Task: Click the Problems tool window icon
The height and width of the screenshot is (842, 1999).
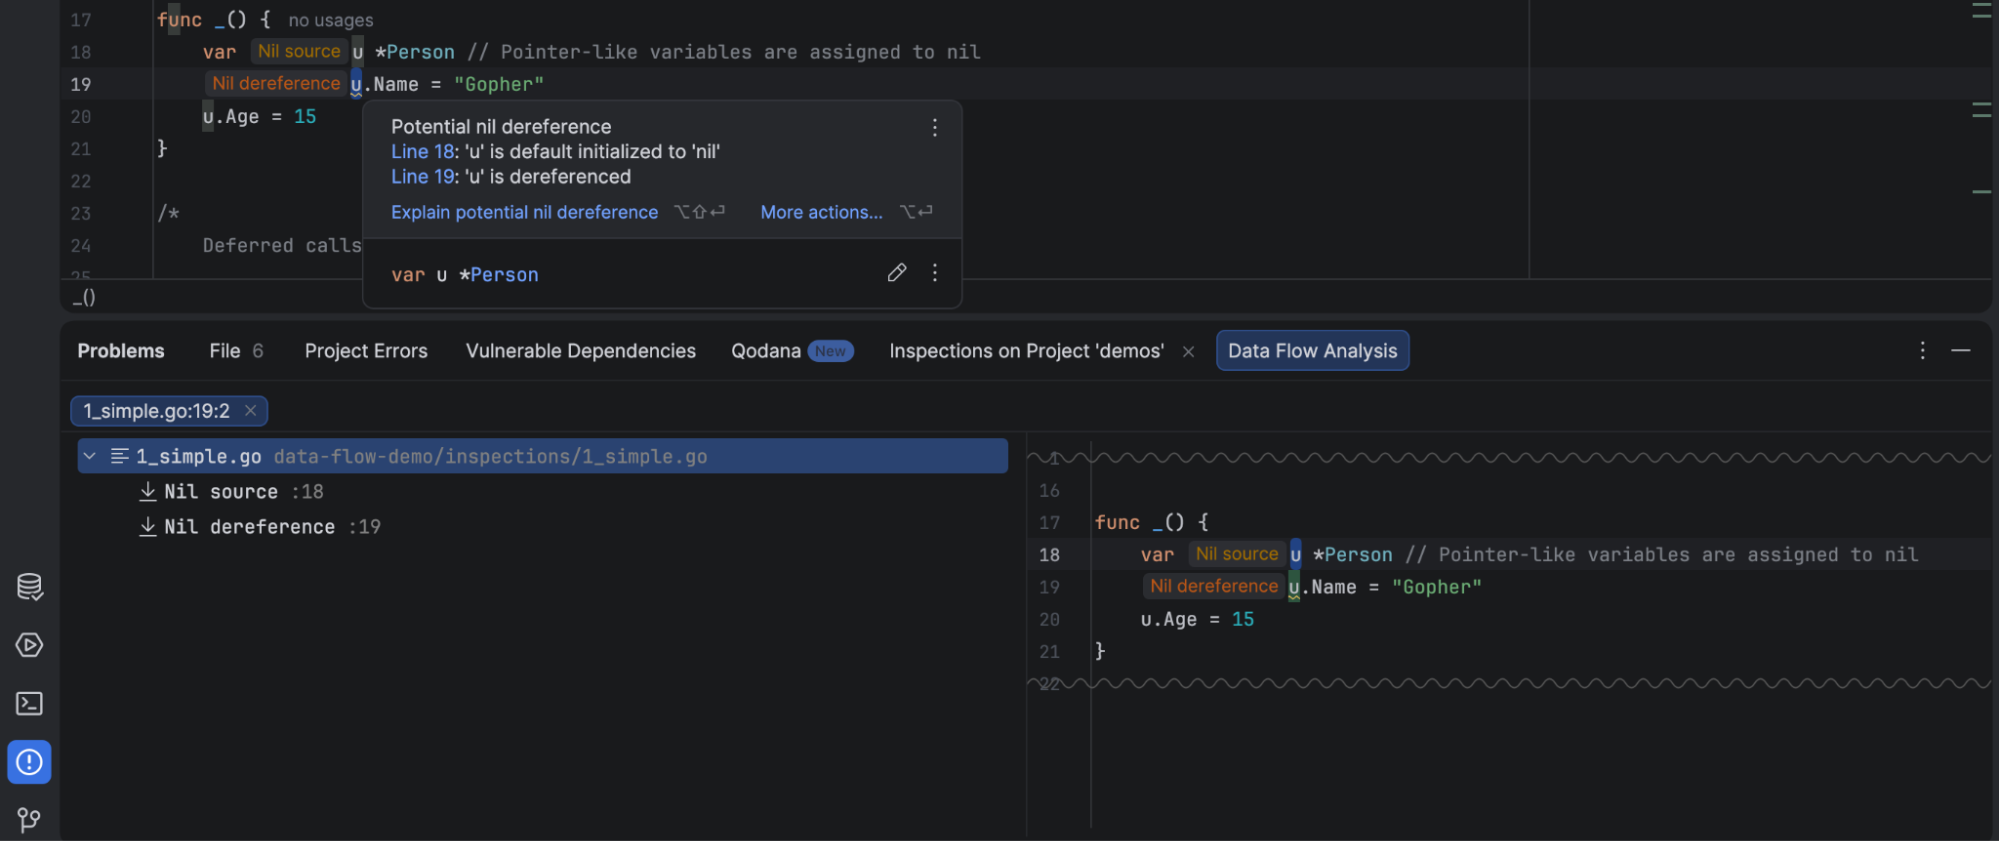Action: click(x=29, y=762)
